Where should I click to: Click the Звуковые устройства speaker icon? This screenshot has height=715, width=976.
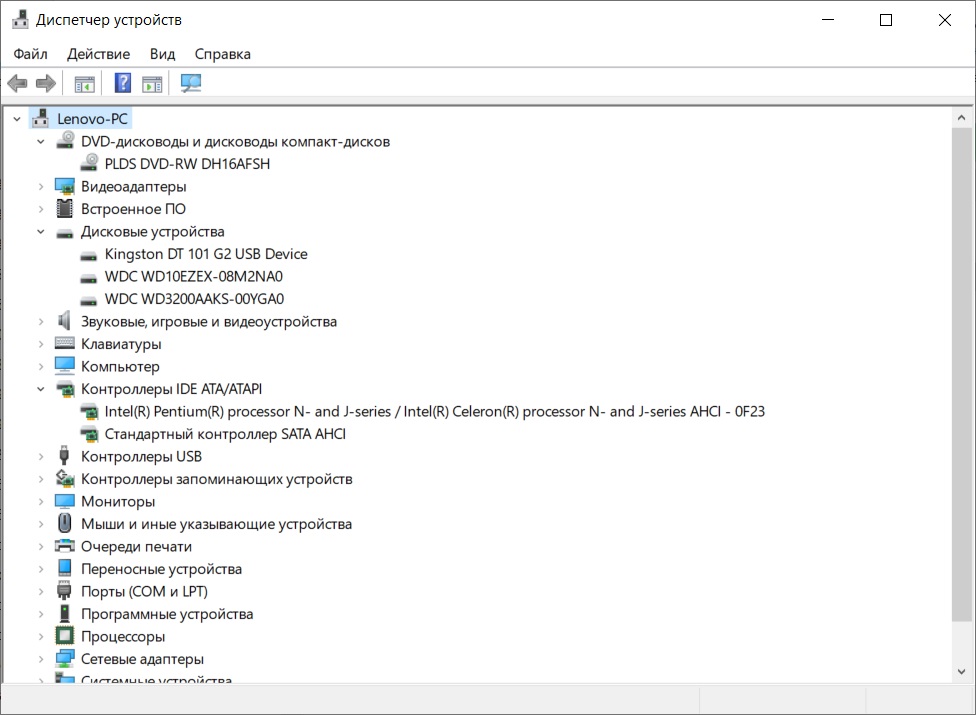65,322
